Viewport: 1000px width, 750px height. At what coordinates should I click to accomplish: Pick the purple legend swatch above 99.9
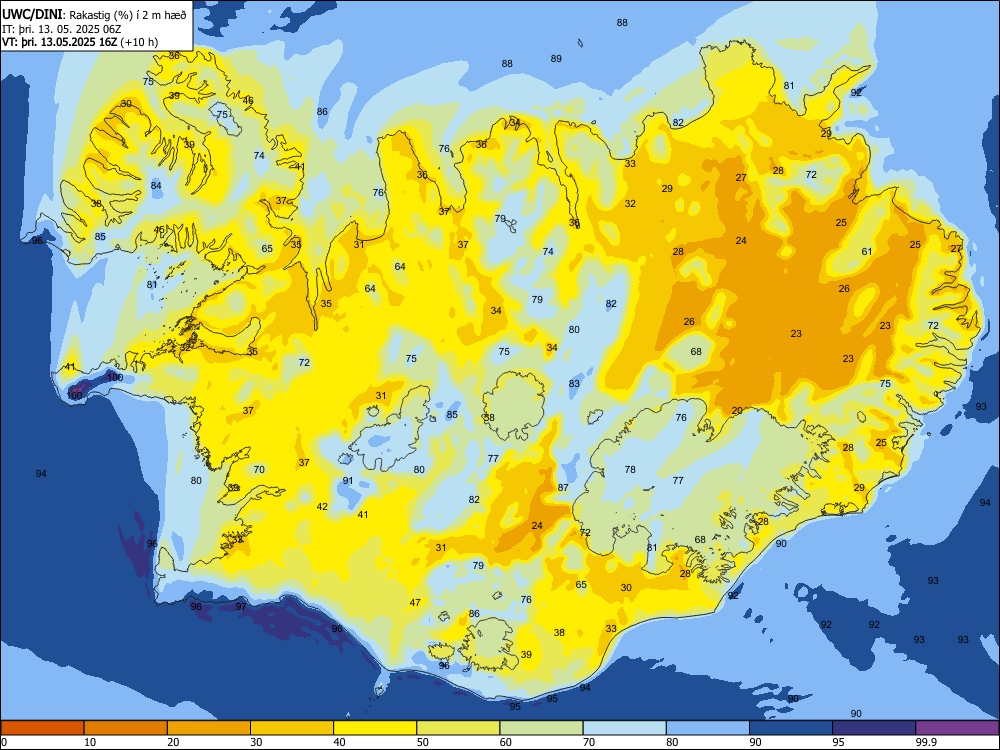[957, 728]
